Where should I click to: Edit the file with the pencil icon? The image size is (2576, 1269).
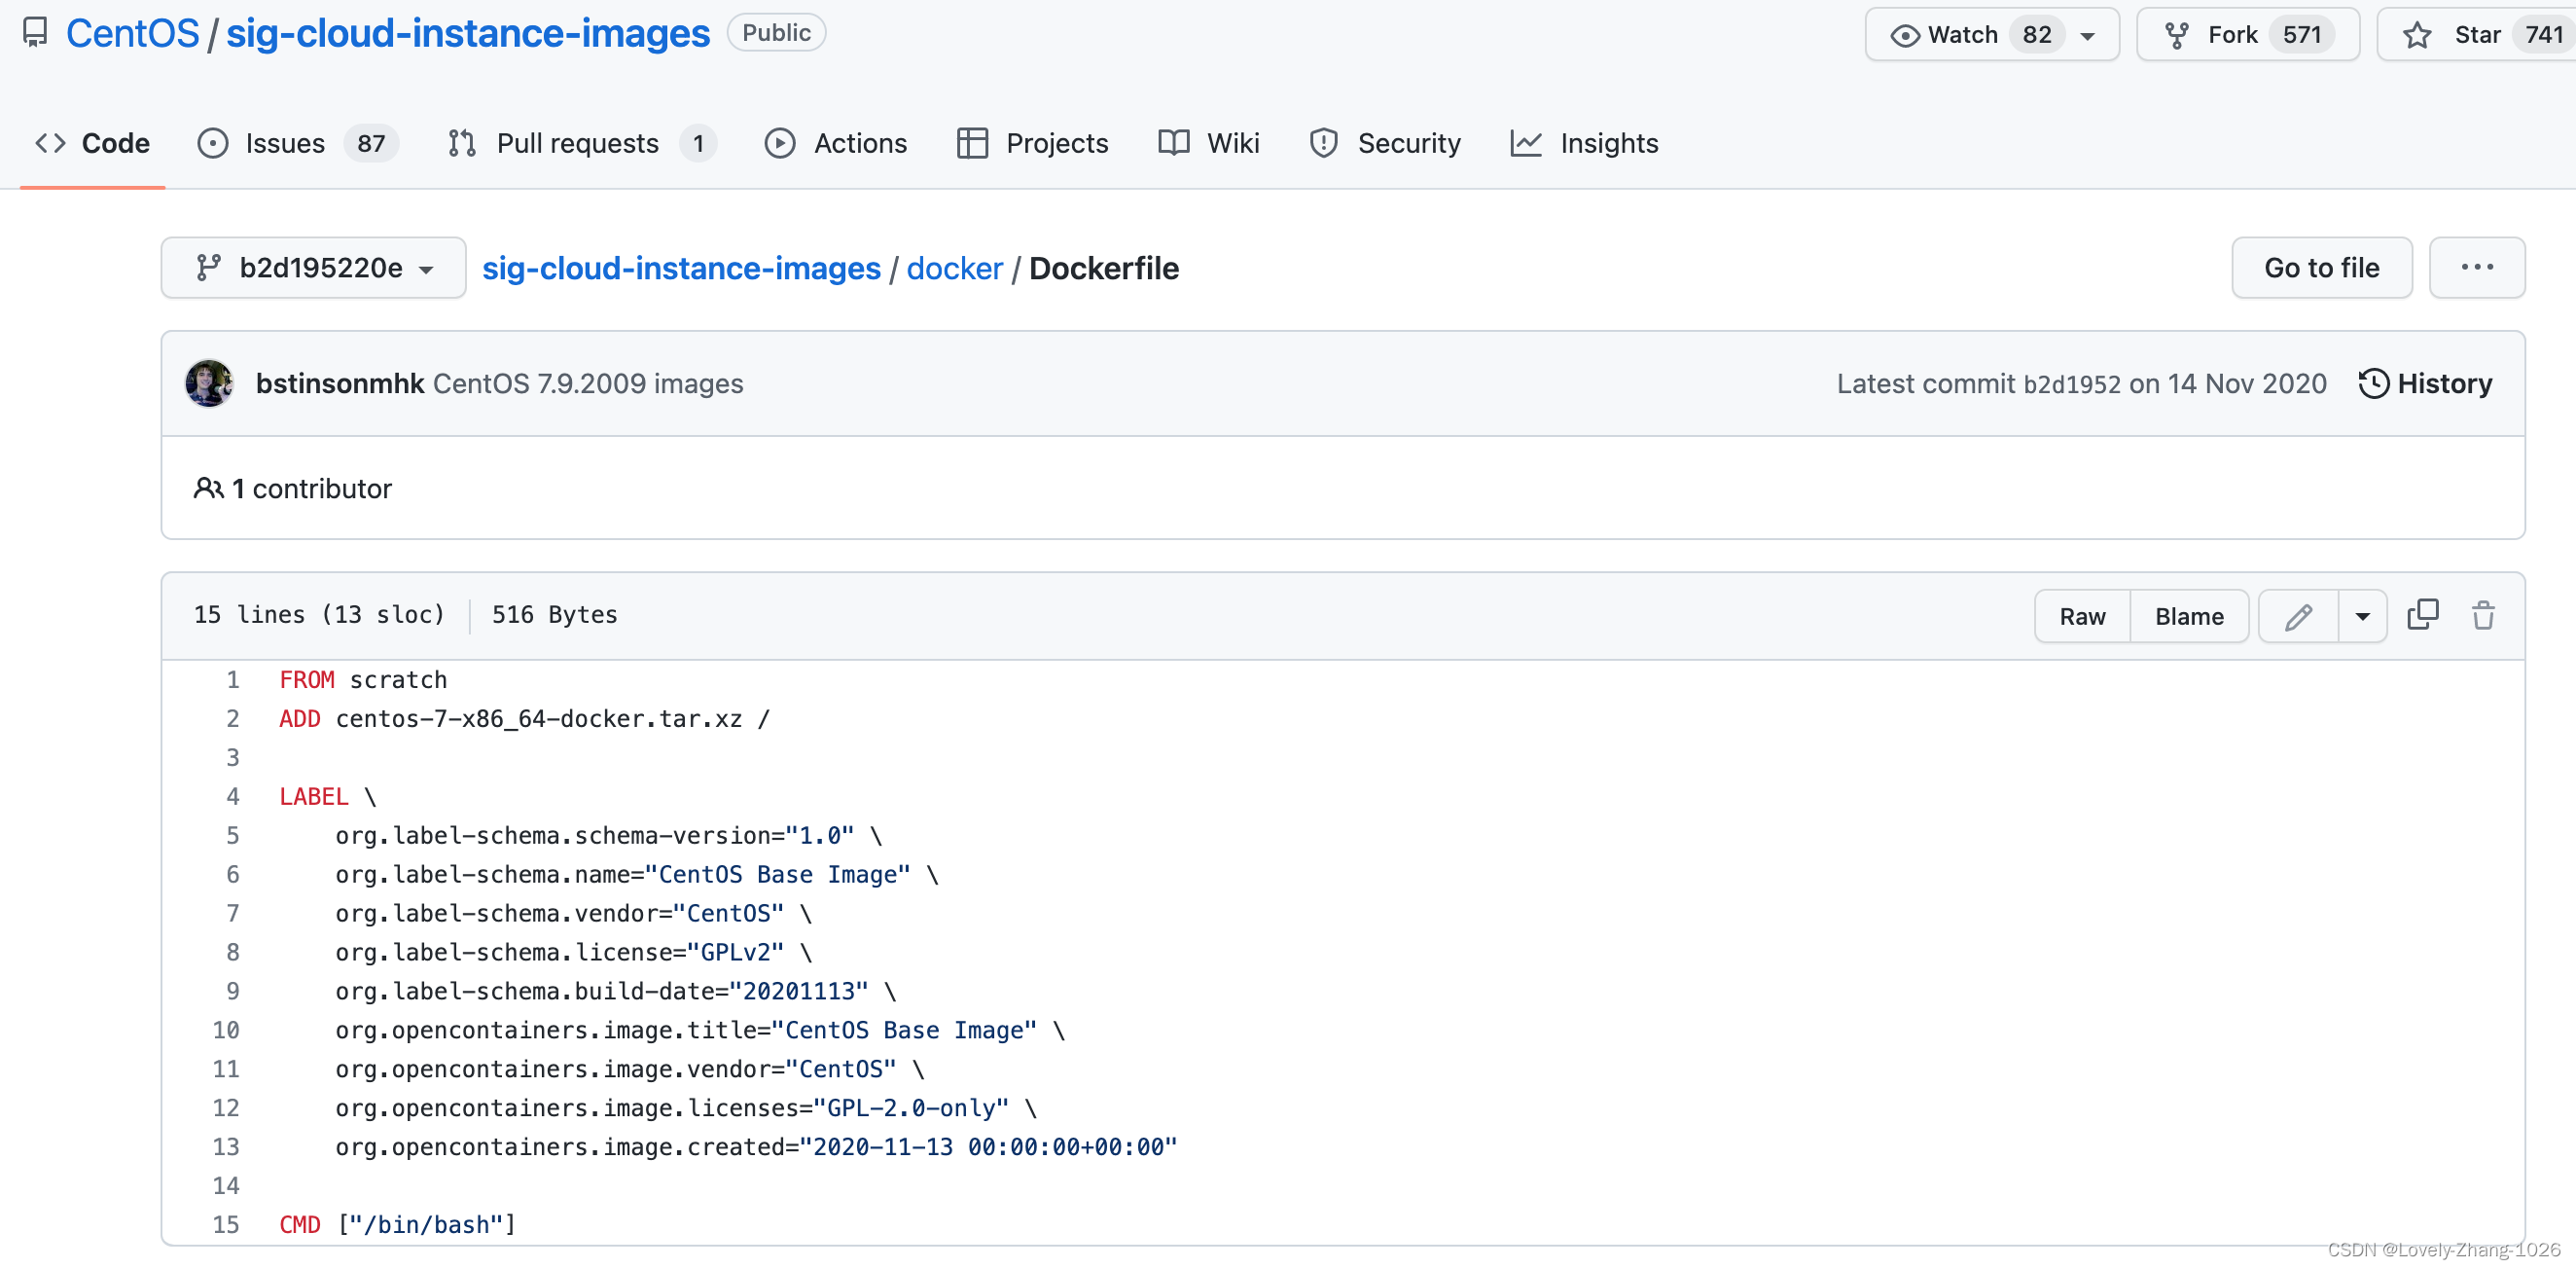click(2298, 616)
